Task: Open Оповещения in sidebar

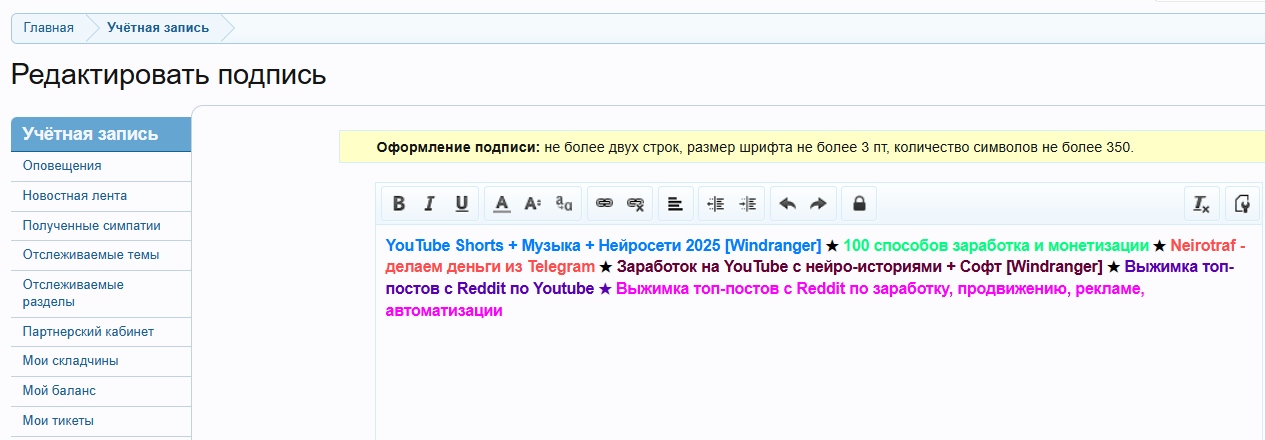Action: point(101,166)
